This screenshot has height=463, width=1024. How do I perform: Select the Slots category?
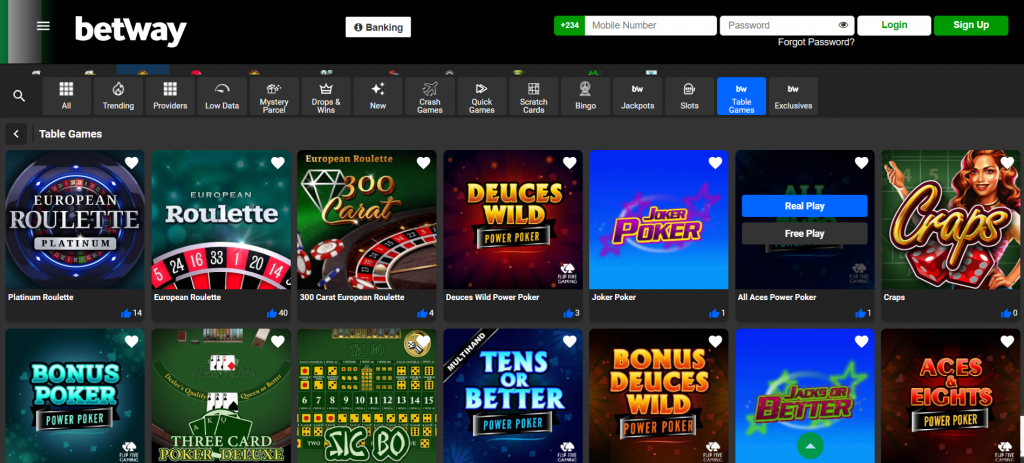(690, 96)
